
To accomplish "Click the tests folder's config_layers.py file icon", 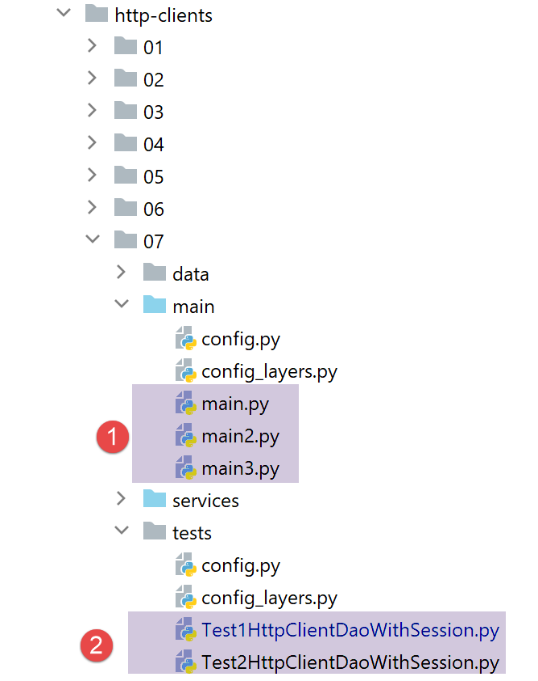I will click(x=186, y=597).
